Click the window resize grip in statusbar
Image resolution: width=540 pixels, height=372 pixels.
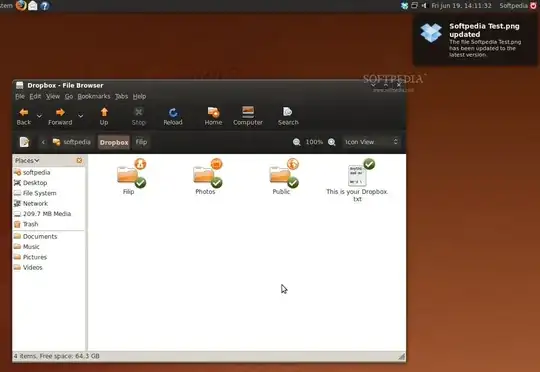click(402, 356)
